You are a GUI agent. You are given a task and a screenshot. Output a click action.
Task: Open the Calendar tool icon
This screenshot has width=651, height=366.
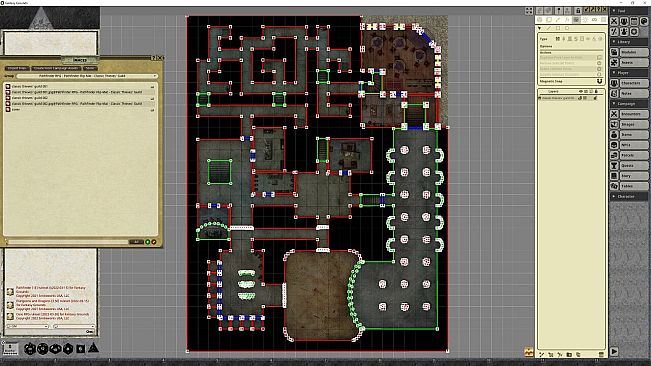(634, 21)
